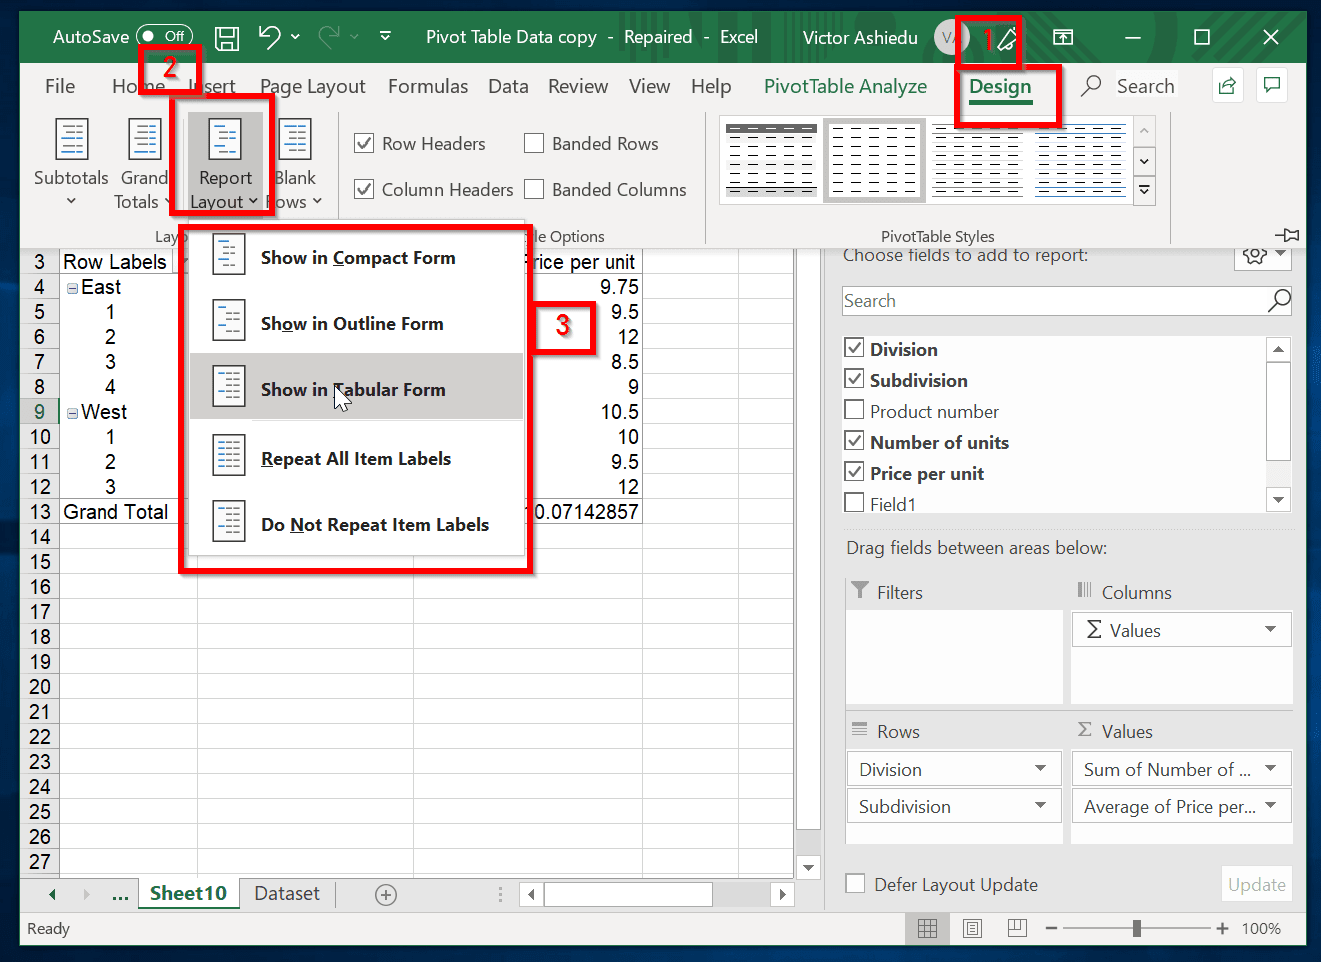This screenshot has height=962, width=1321.
Task: Click the New Sheet plus button
Action: (x=385, y=893)
